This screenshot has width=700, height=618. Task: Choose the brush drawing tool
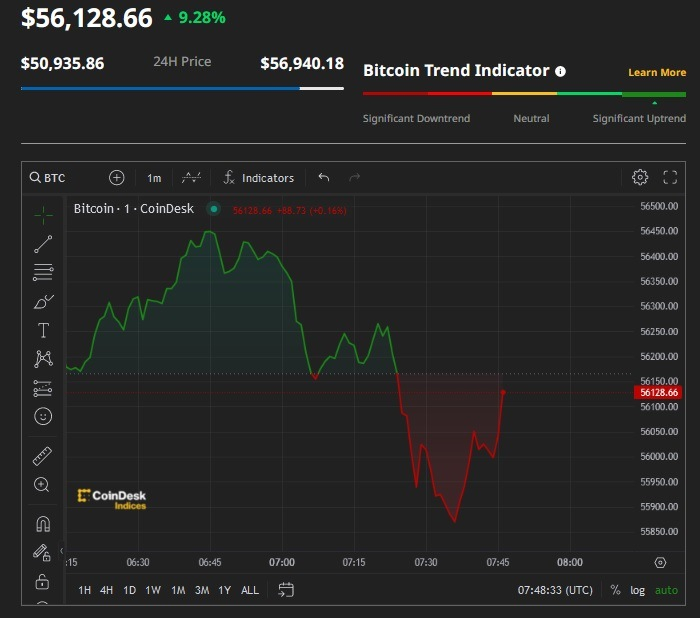[x=43, y=301]
